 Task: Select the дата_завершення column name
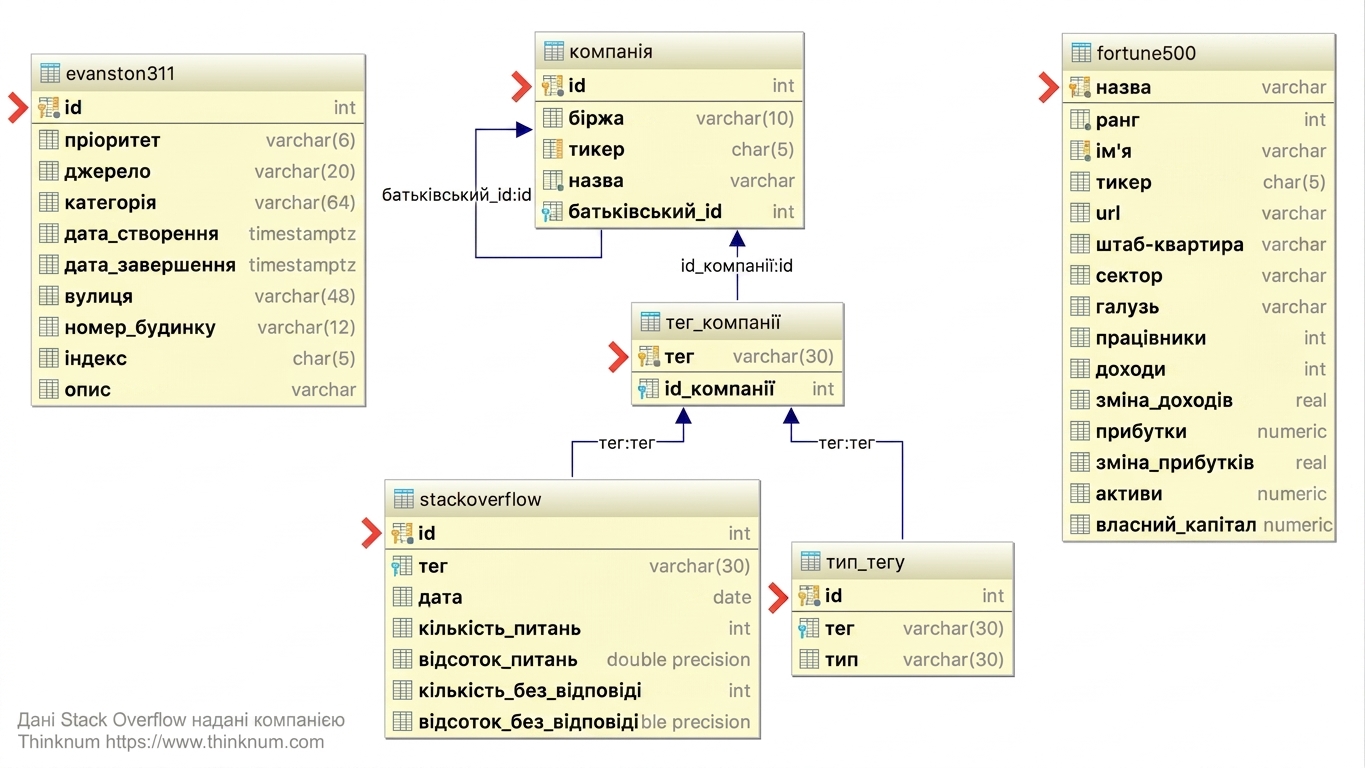(x=151, y=265)
